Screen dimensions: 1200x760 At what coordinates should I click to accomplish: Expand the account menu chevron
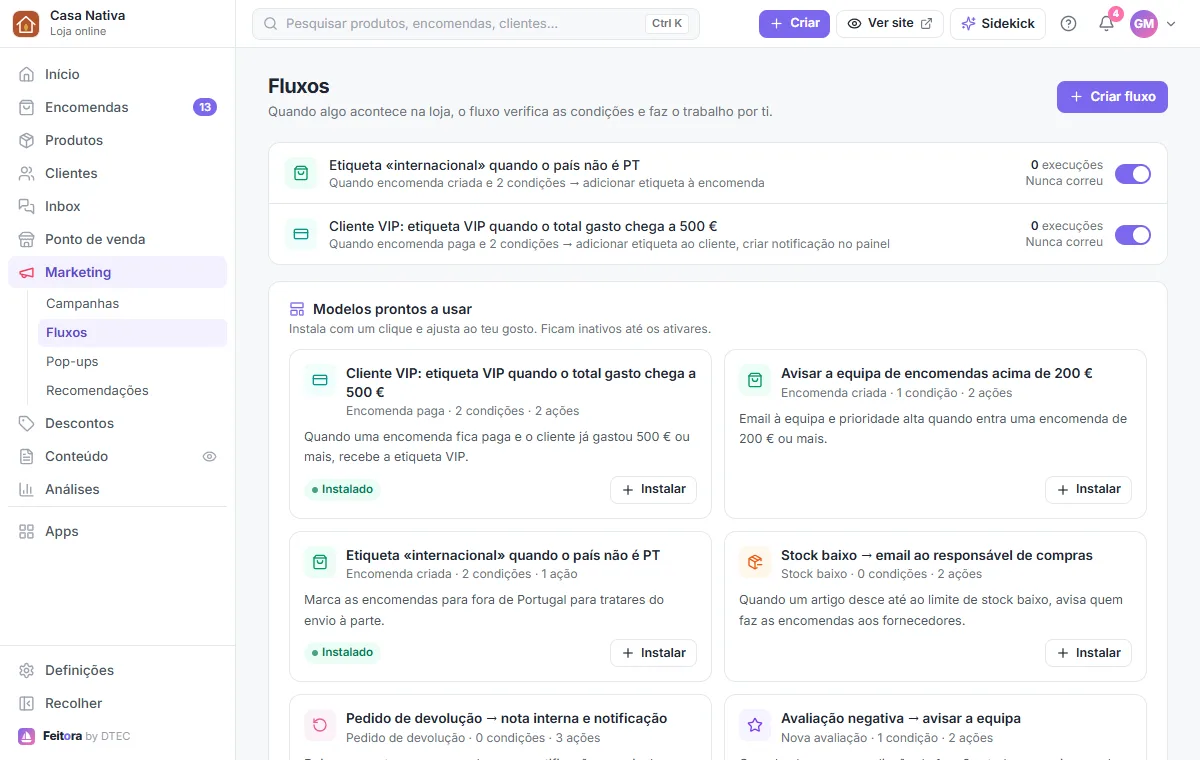(x=1171, y=24)
